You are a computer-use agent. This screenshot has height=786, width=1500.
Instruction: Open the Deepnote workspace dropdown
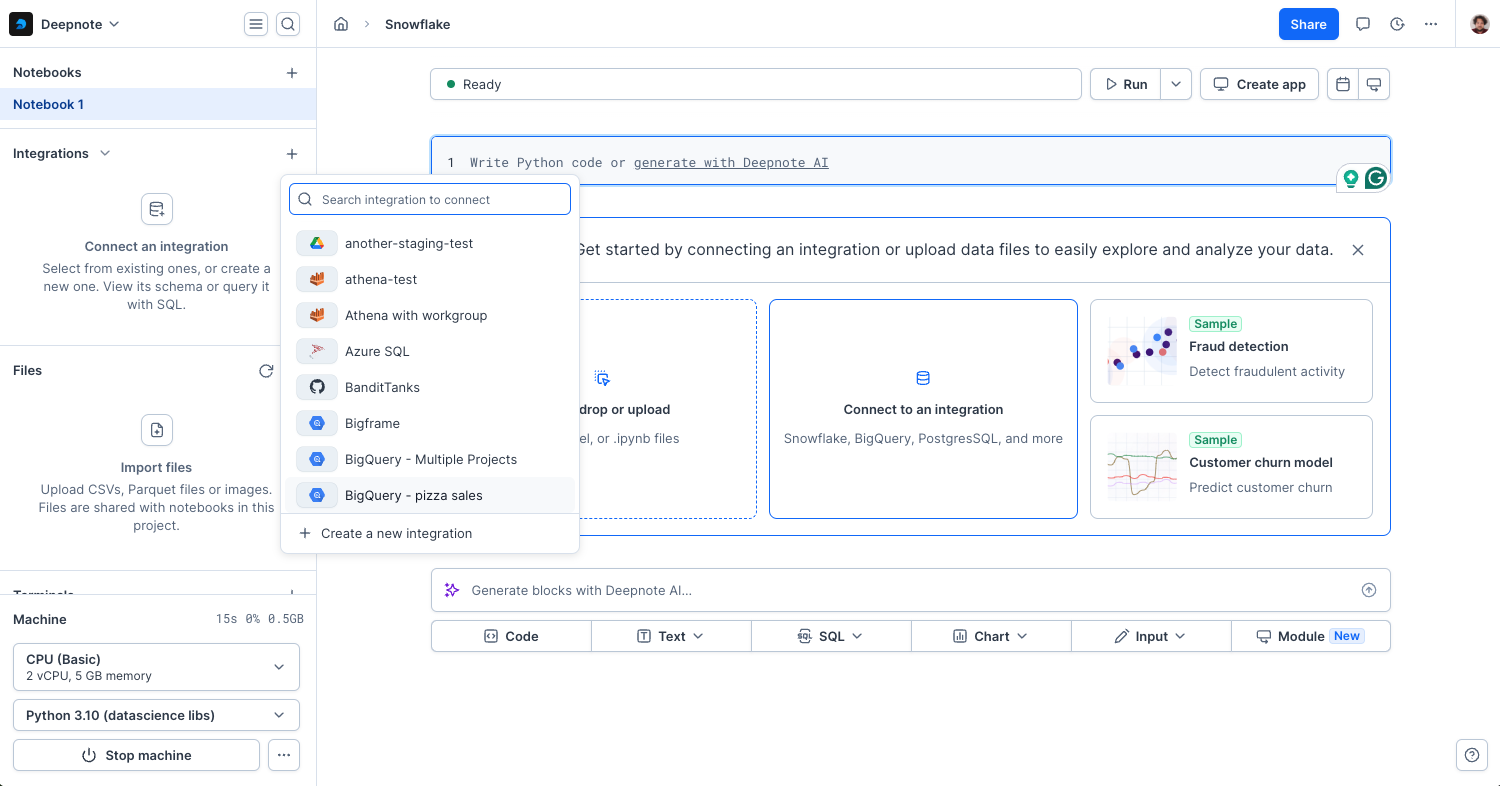tap(79, 24)
